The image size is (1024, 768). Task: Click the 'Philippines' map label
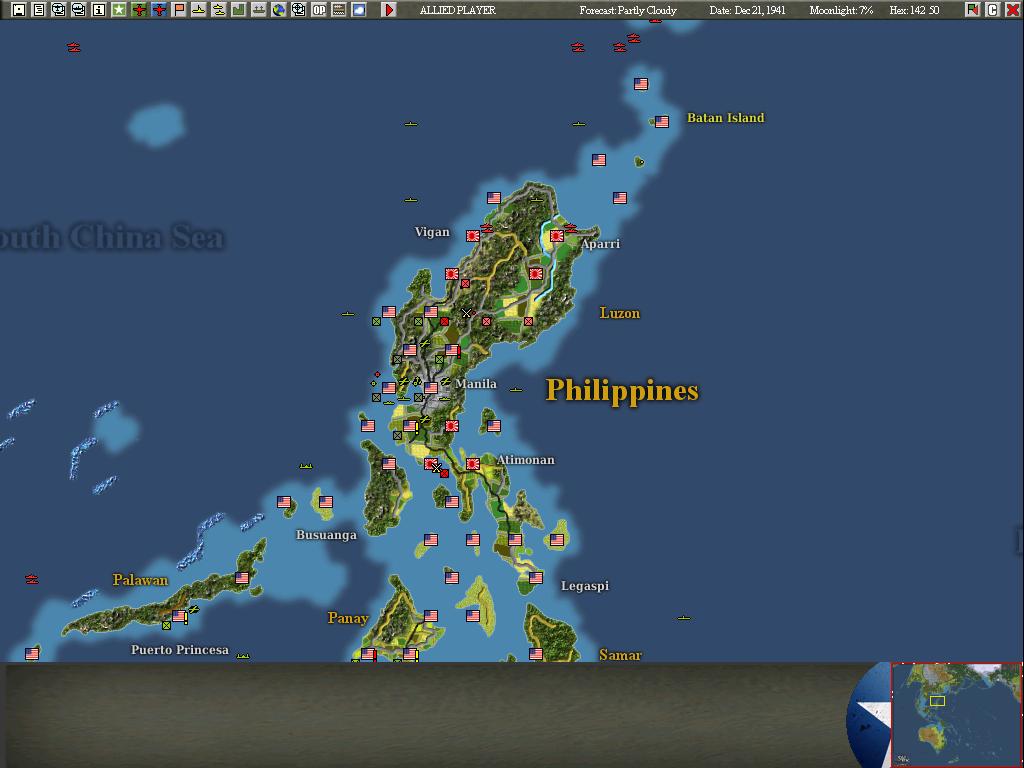point(622,391)
